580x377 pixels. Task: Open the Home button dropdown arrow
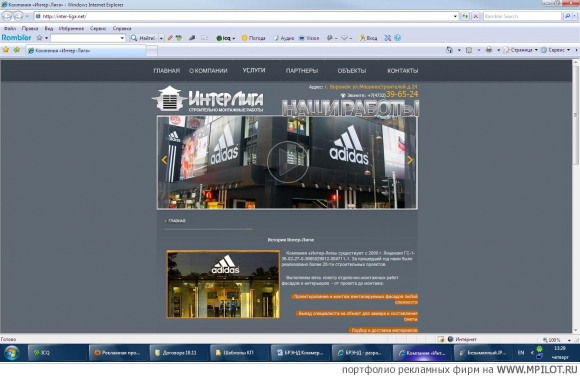[x=459, y=50]
